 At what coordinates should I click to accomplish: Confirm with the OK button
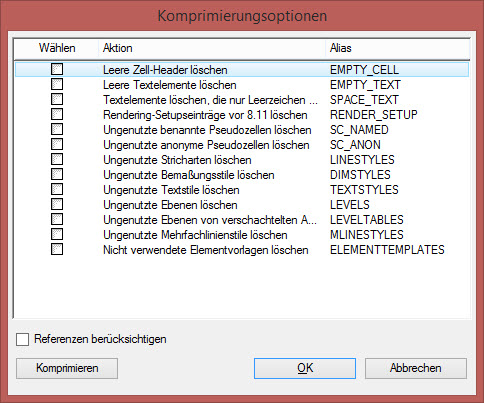point(305,368)
